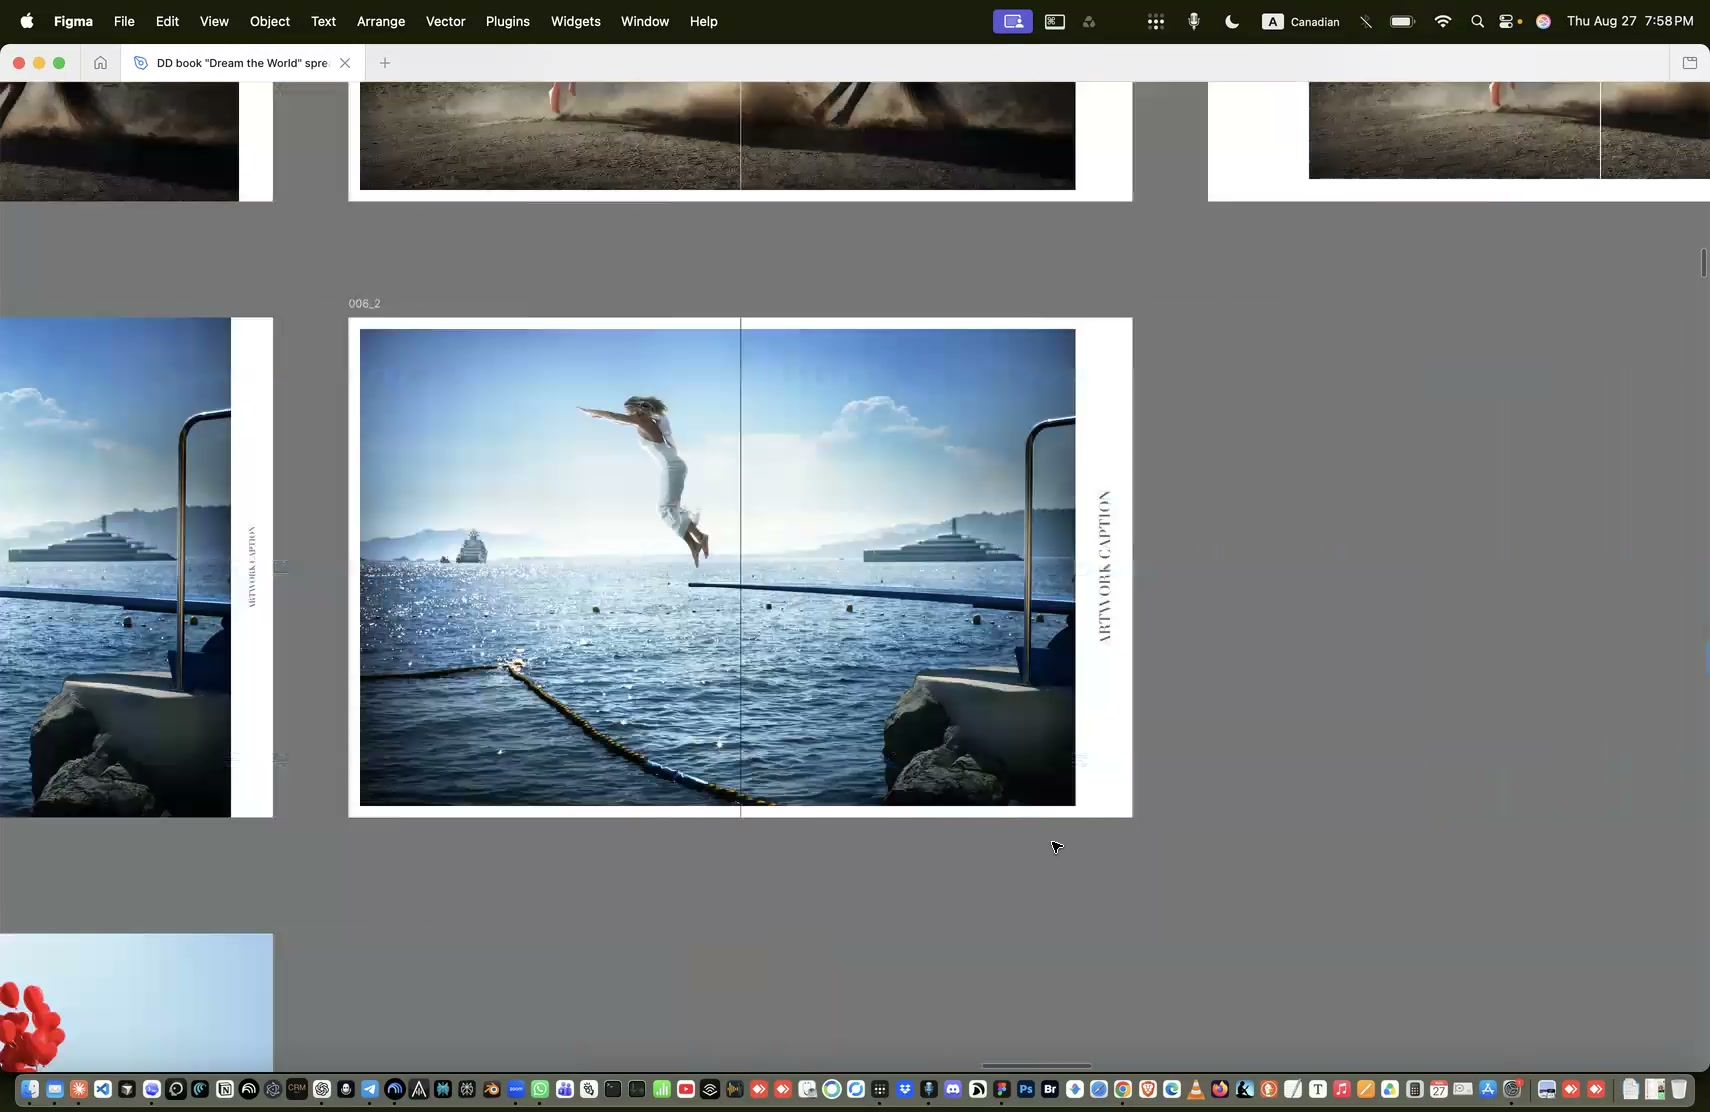
Task: Click the canvas horizontal scrollbar thumb
Action: point(1036,1065)
